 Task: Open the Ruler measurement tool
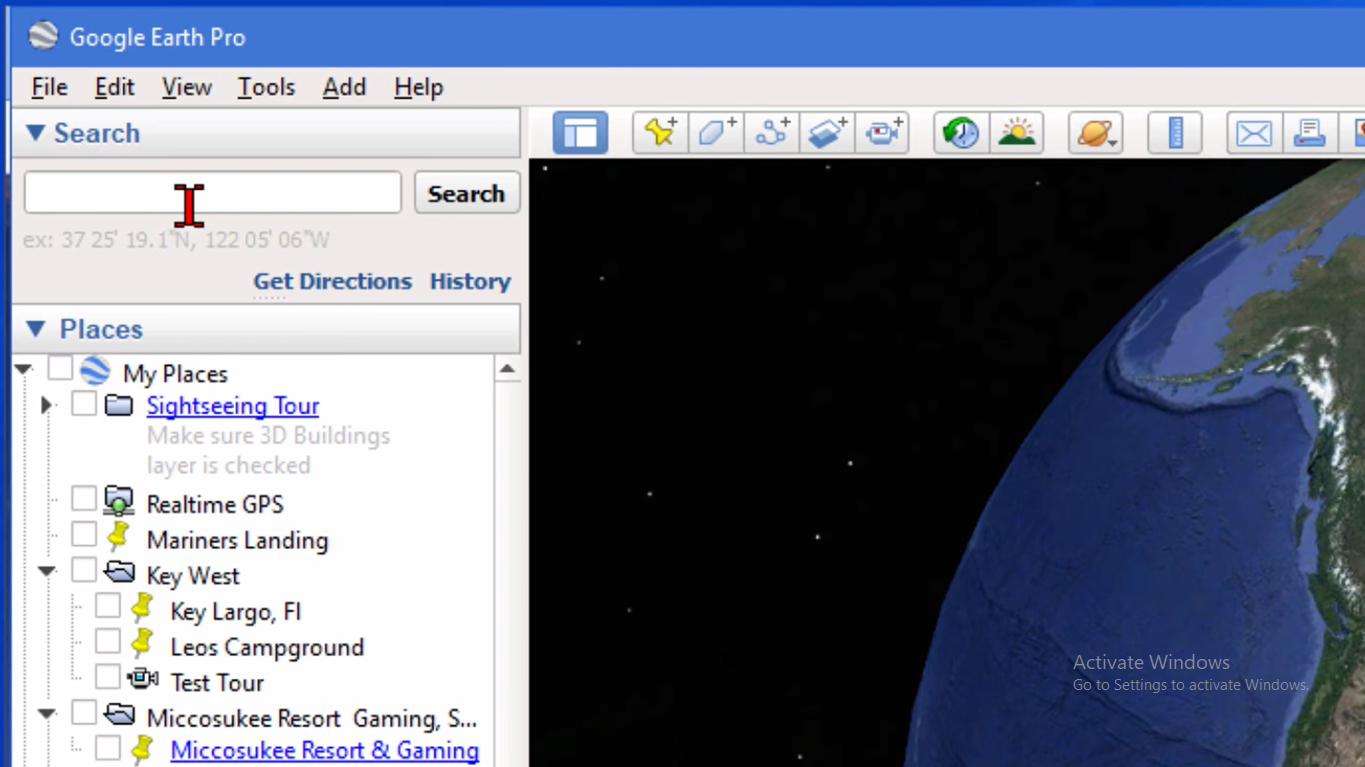click(1174, 131)
